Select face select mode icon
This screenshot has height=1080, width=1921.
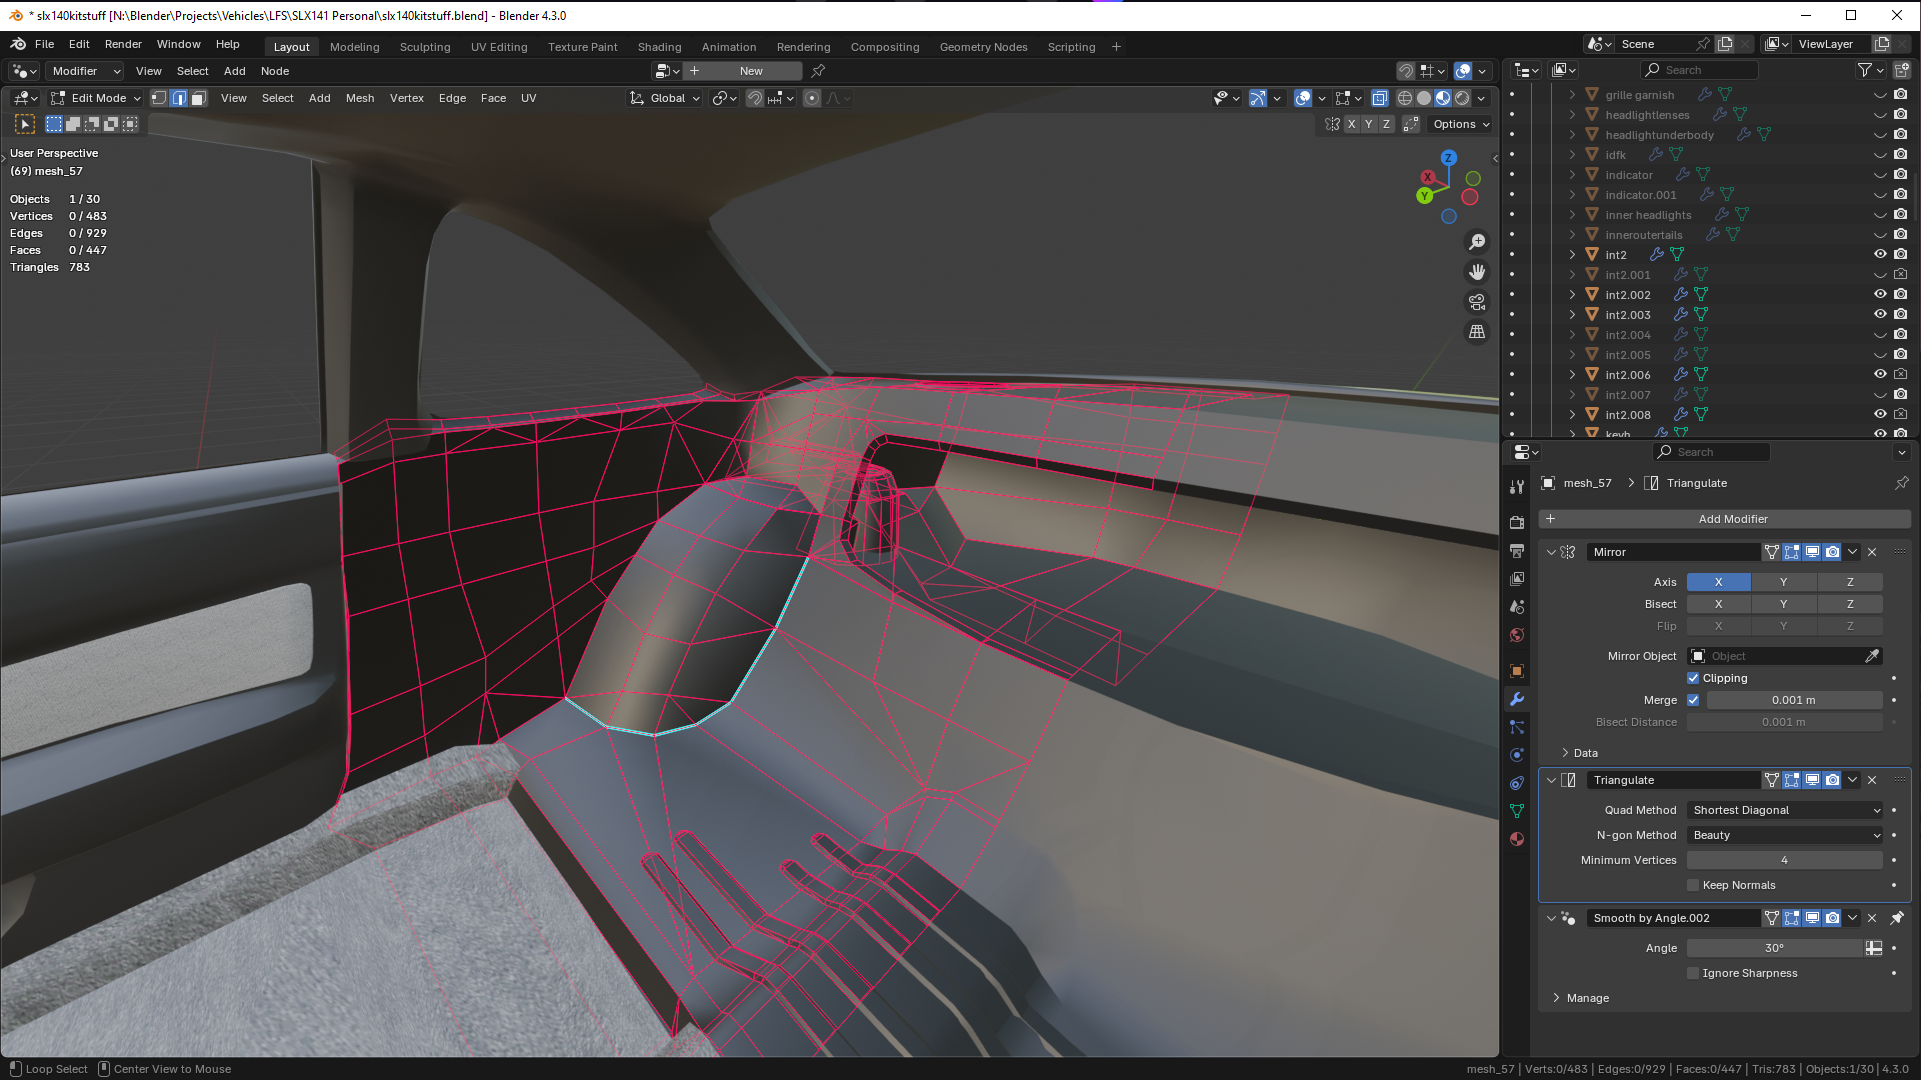[199, 98]
